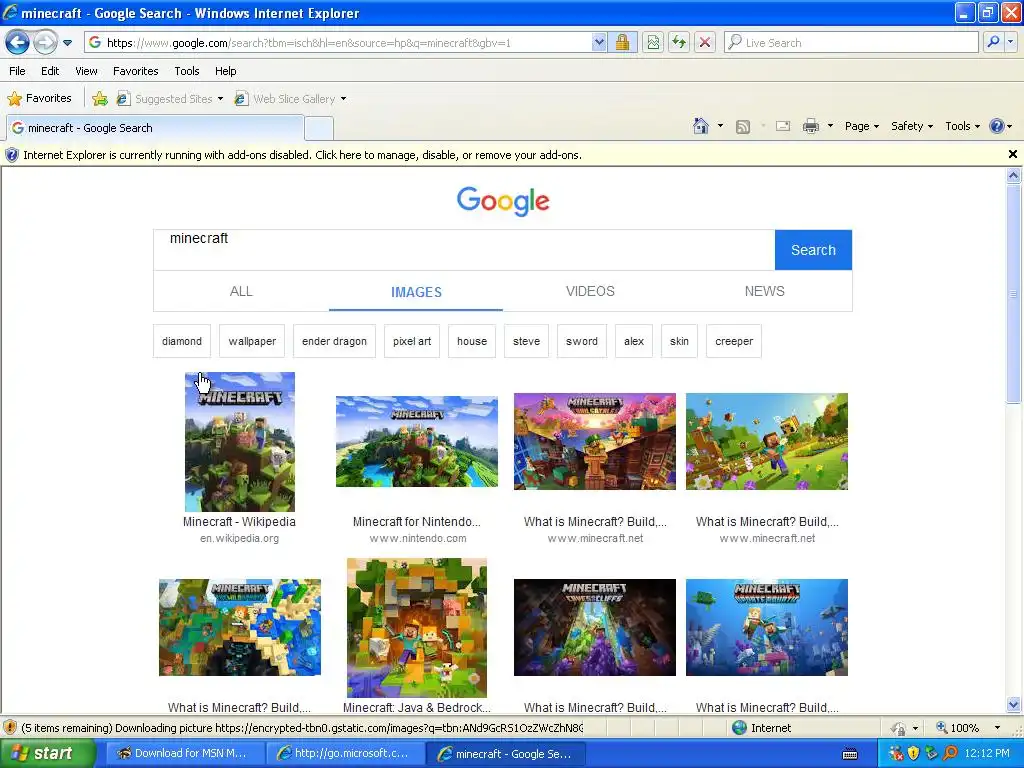Click the Read Mail icon
Viewport: 1024px width, 768px height.
[783, 127]
